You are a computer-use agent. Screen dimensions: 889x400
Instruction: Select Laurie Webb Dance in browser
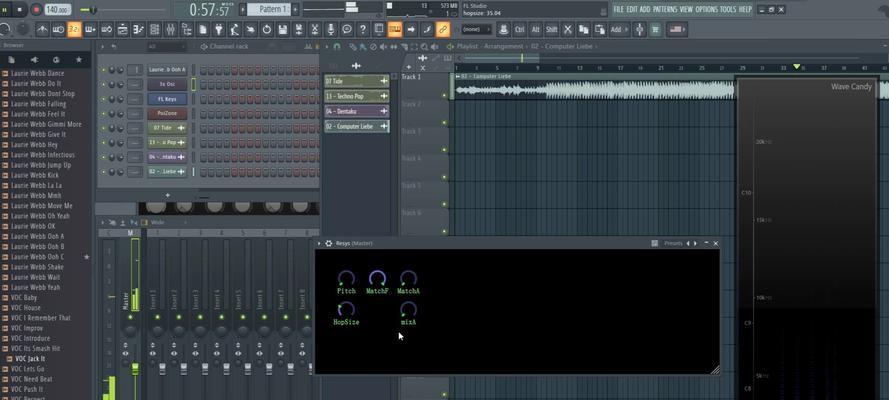click(37, 73)
